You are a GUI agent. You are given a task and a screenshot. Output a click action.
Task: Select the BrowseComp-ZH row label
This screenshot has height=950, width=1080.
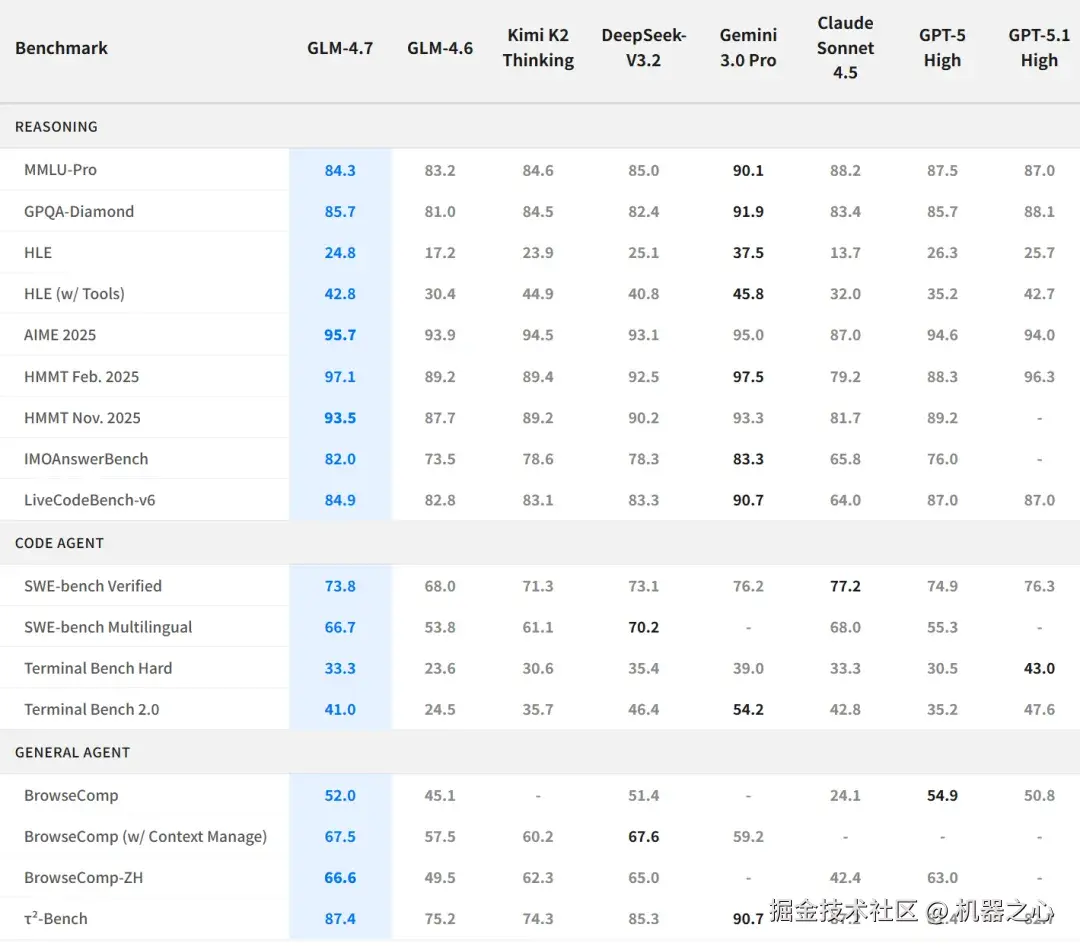click(83, 878)
